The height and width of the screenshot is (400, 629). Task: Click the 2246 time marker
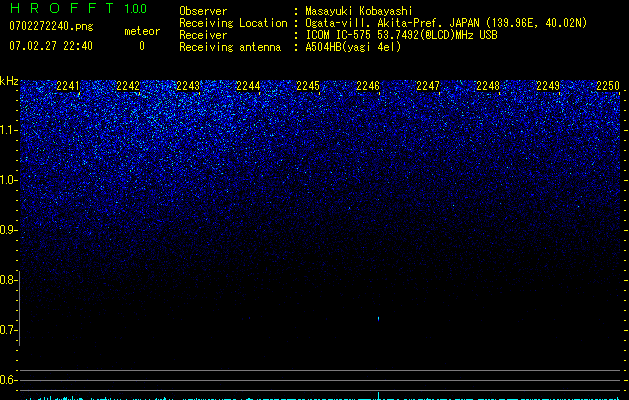point(368,86)
